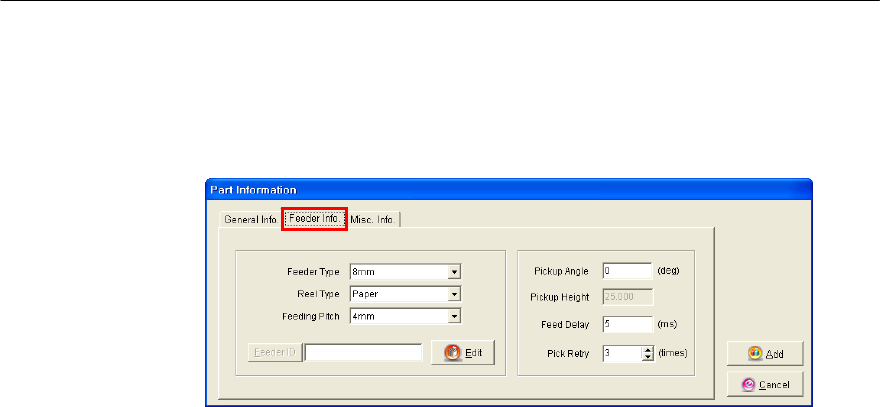Decrease Pick Retry with down arrow

648,358
